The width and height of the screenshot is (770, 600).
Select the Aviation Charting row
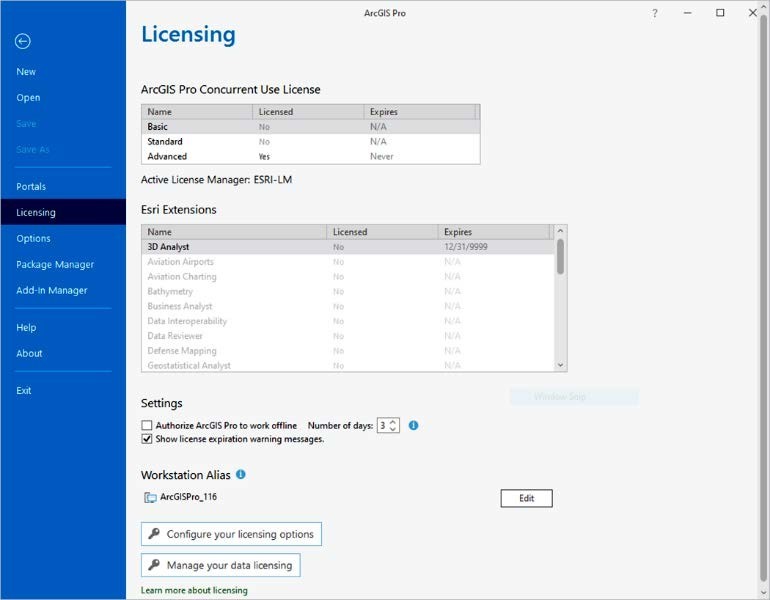(x=348, y=276)
